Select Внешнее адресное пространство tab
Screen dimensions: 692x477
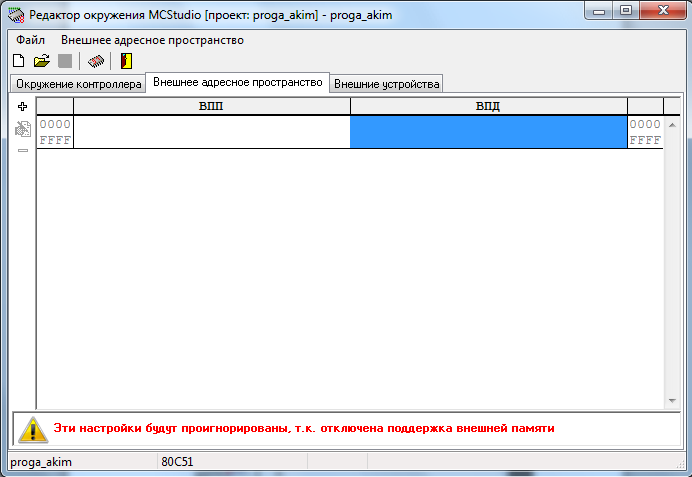tap(237, 83)
